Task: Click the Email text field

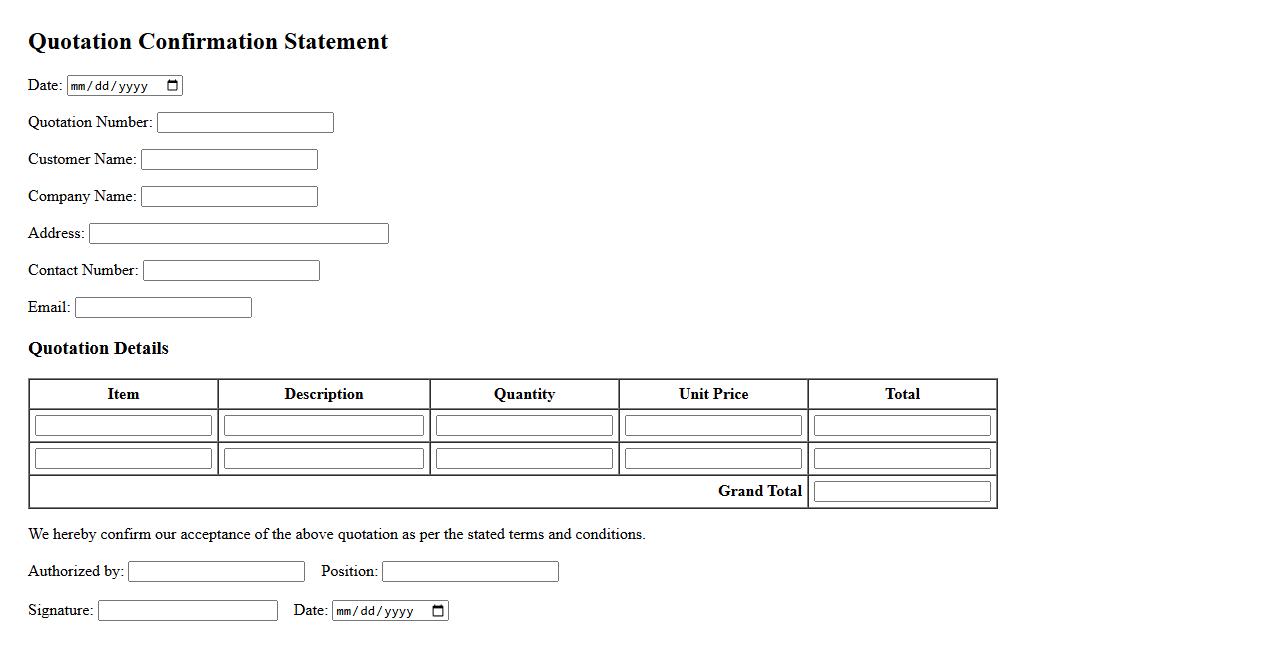Action: tap(163, 308)
